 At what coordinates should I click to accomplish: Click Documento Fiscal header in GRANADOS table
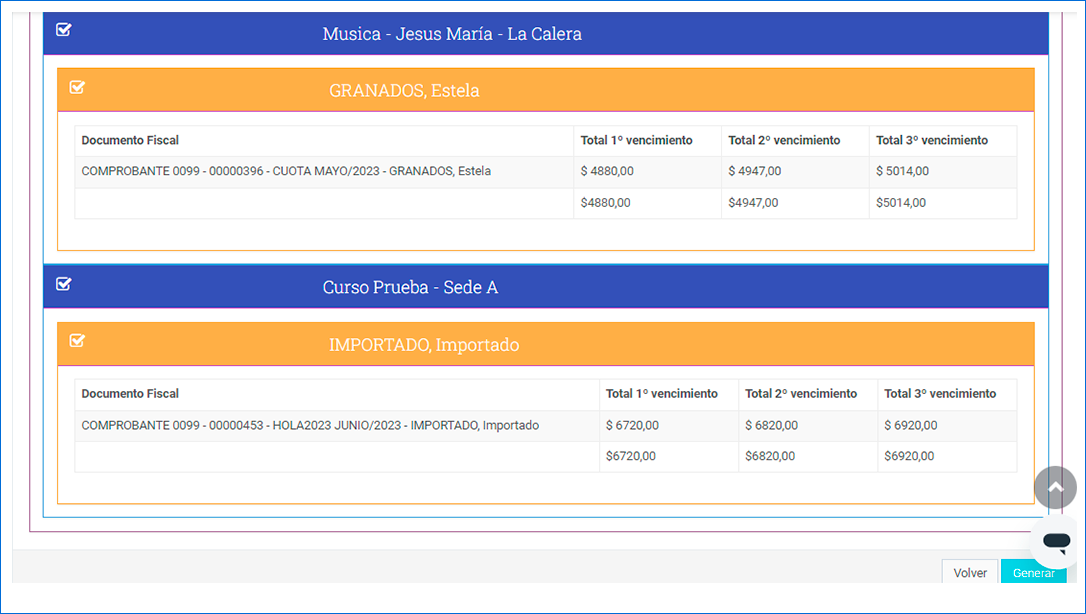point(130,141)
